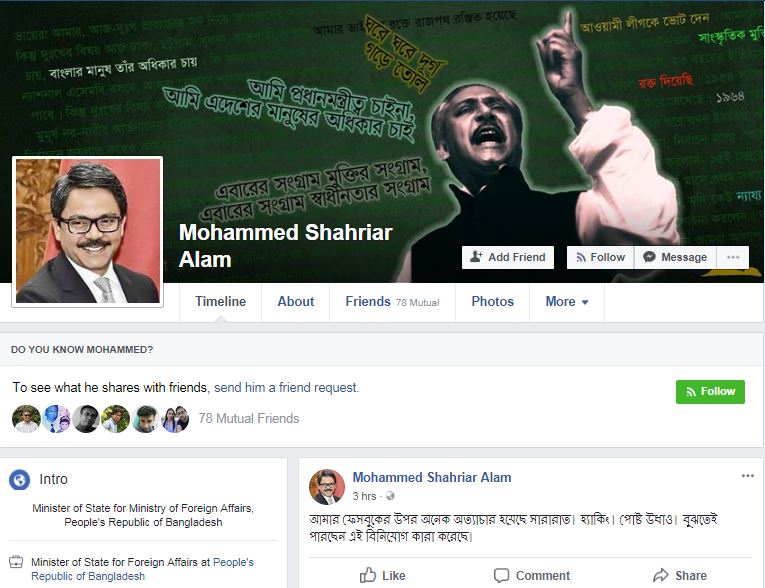Image resolution: width=765 pixels, height=588 pixels.
Task: Click the Share arrow icon on post
Action: click(661, 575)
